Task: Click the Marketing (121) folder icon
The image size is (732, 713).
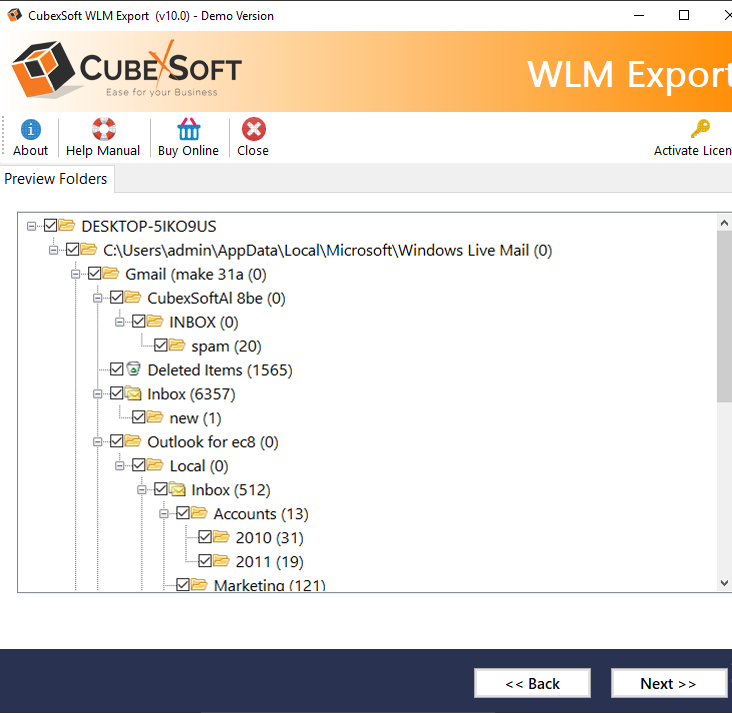Action: [x=199, y=584]
